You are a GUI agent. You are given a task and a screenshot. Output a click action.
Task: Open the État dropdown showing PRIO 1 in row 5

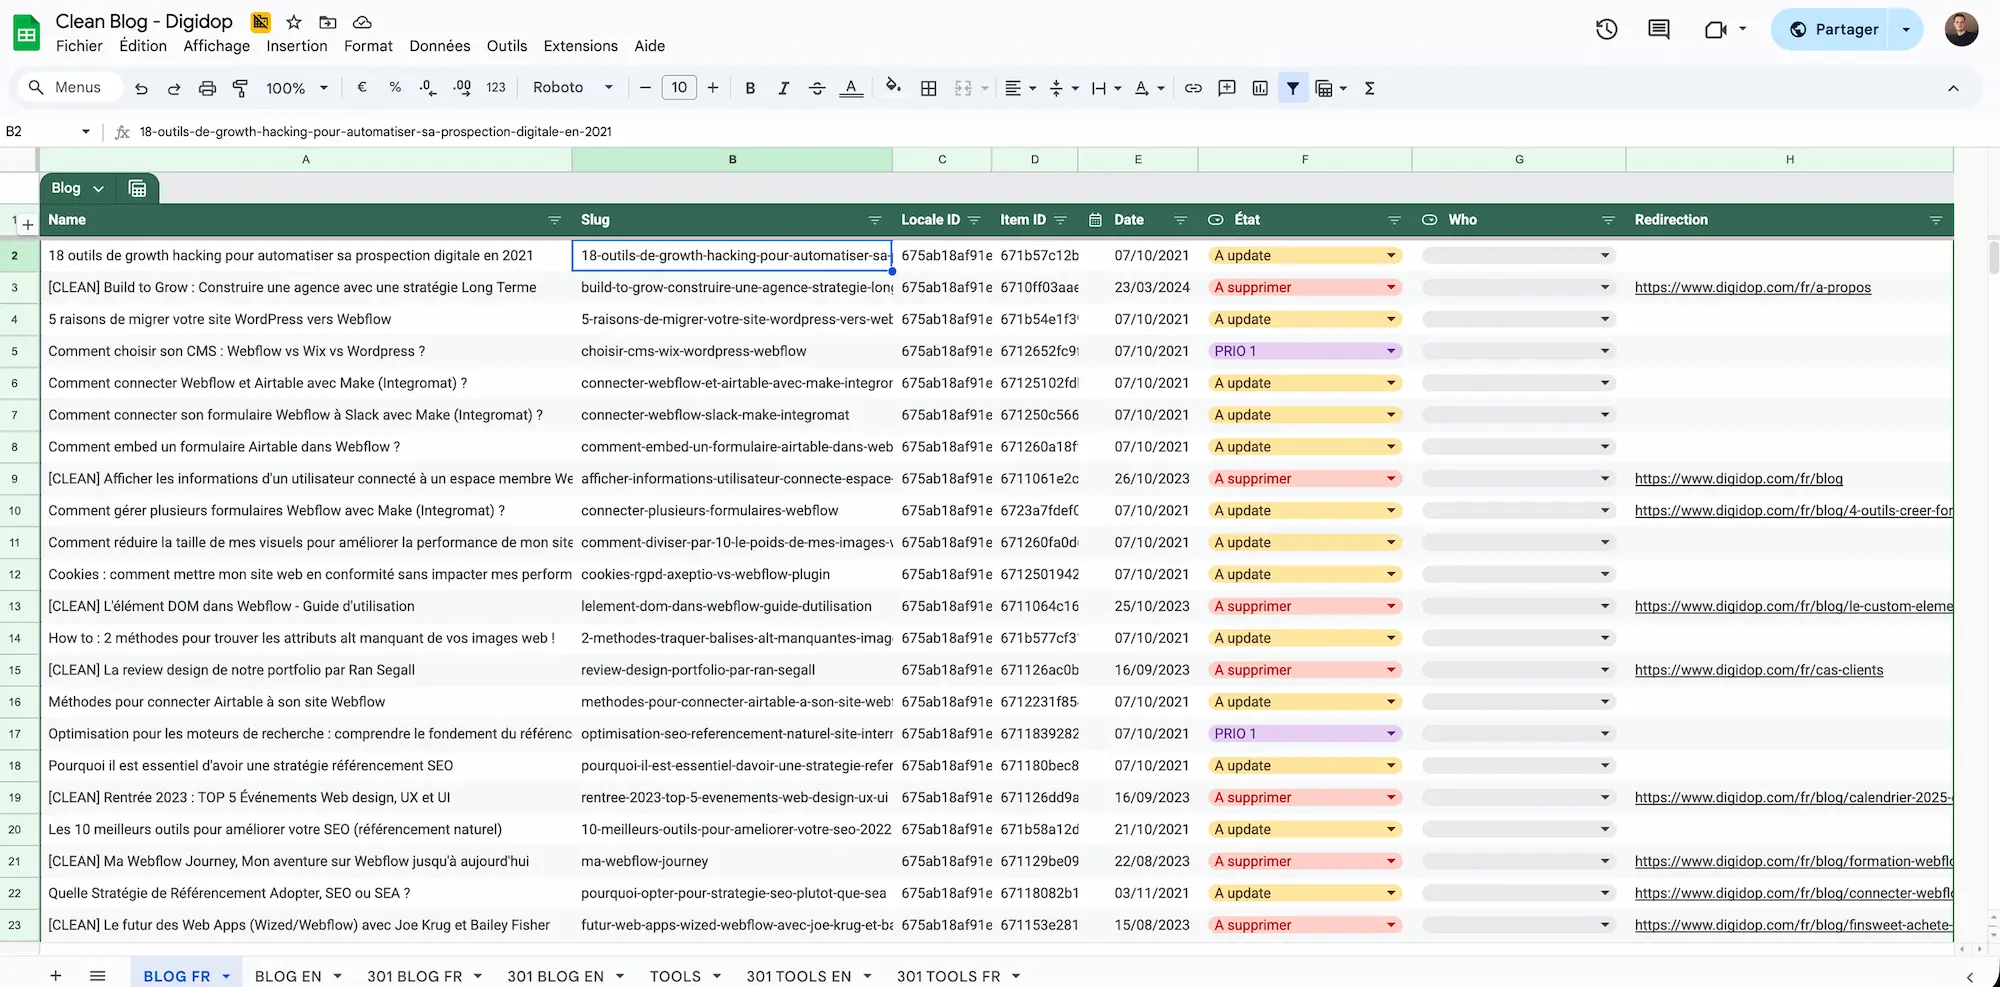1390,351
